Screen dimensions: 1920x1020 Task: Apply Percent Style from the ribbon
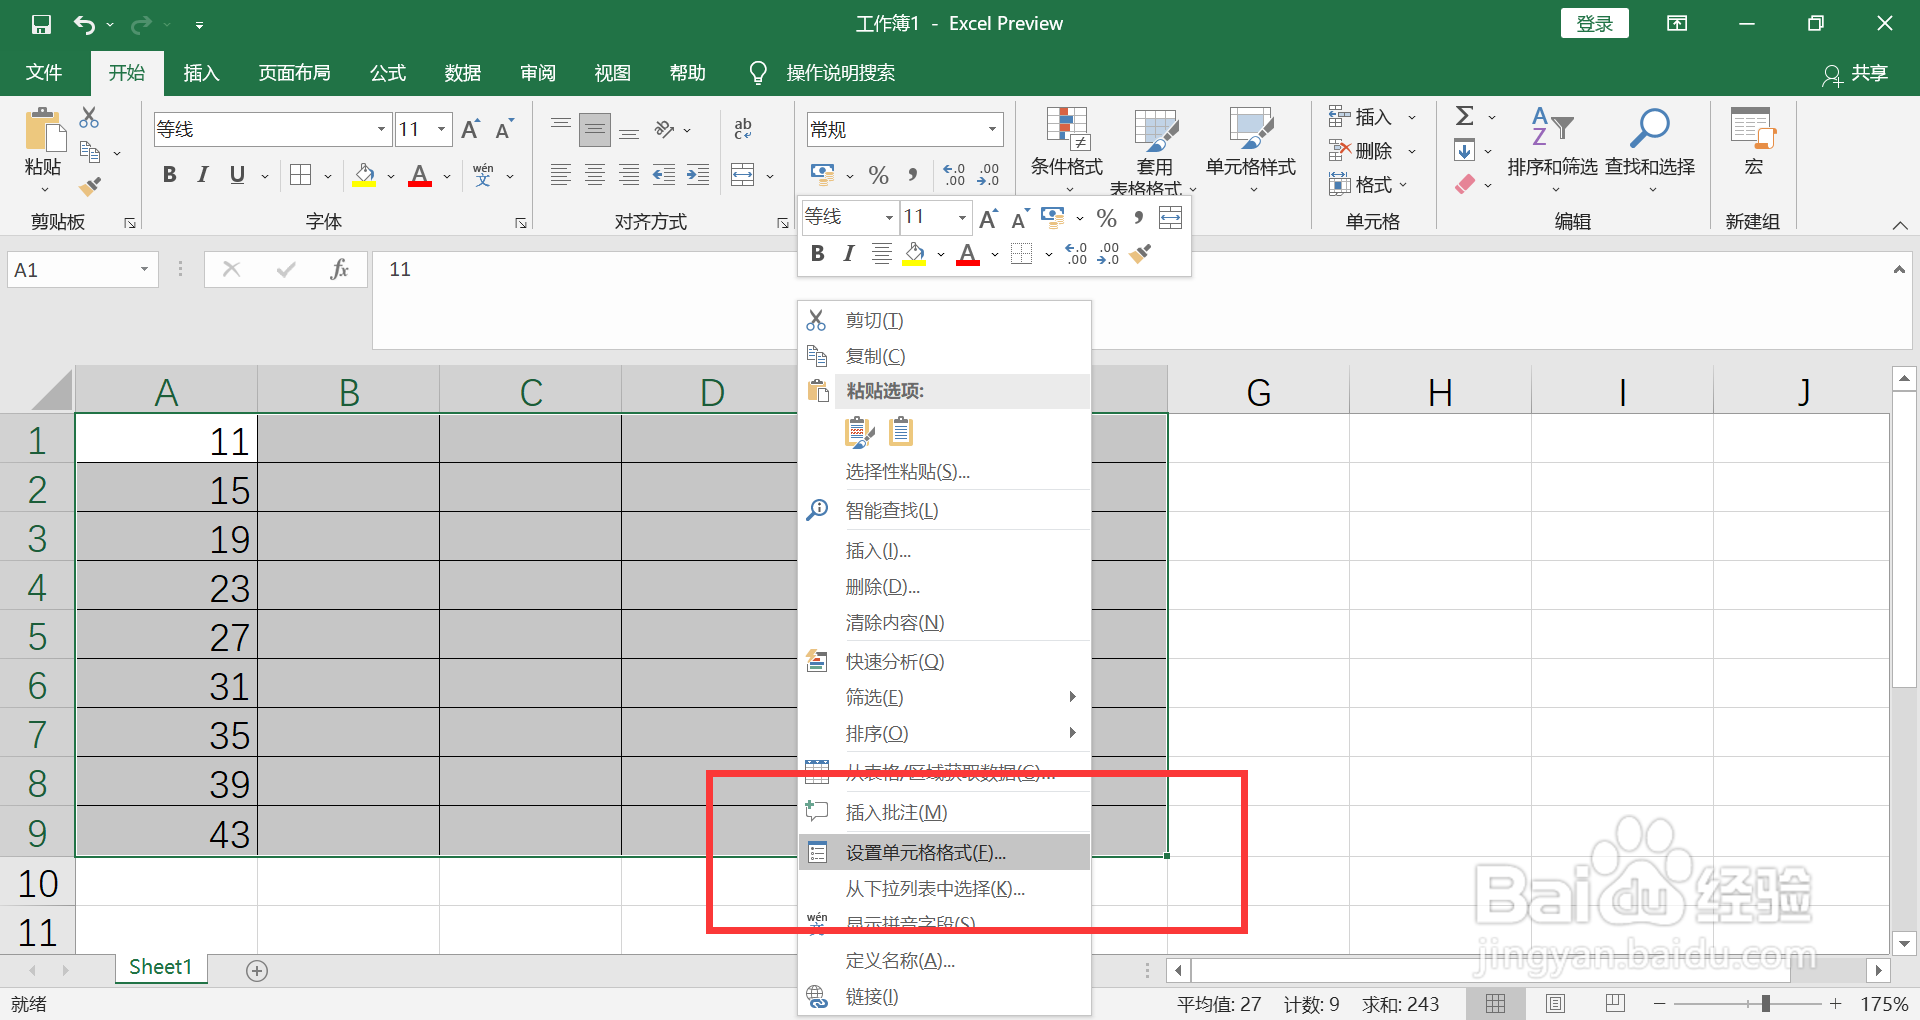[878, 175]
